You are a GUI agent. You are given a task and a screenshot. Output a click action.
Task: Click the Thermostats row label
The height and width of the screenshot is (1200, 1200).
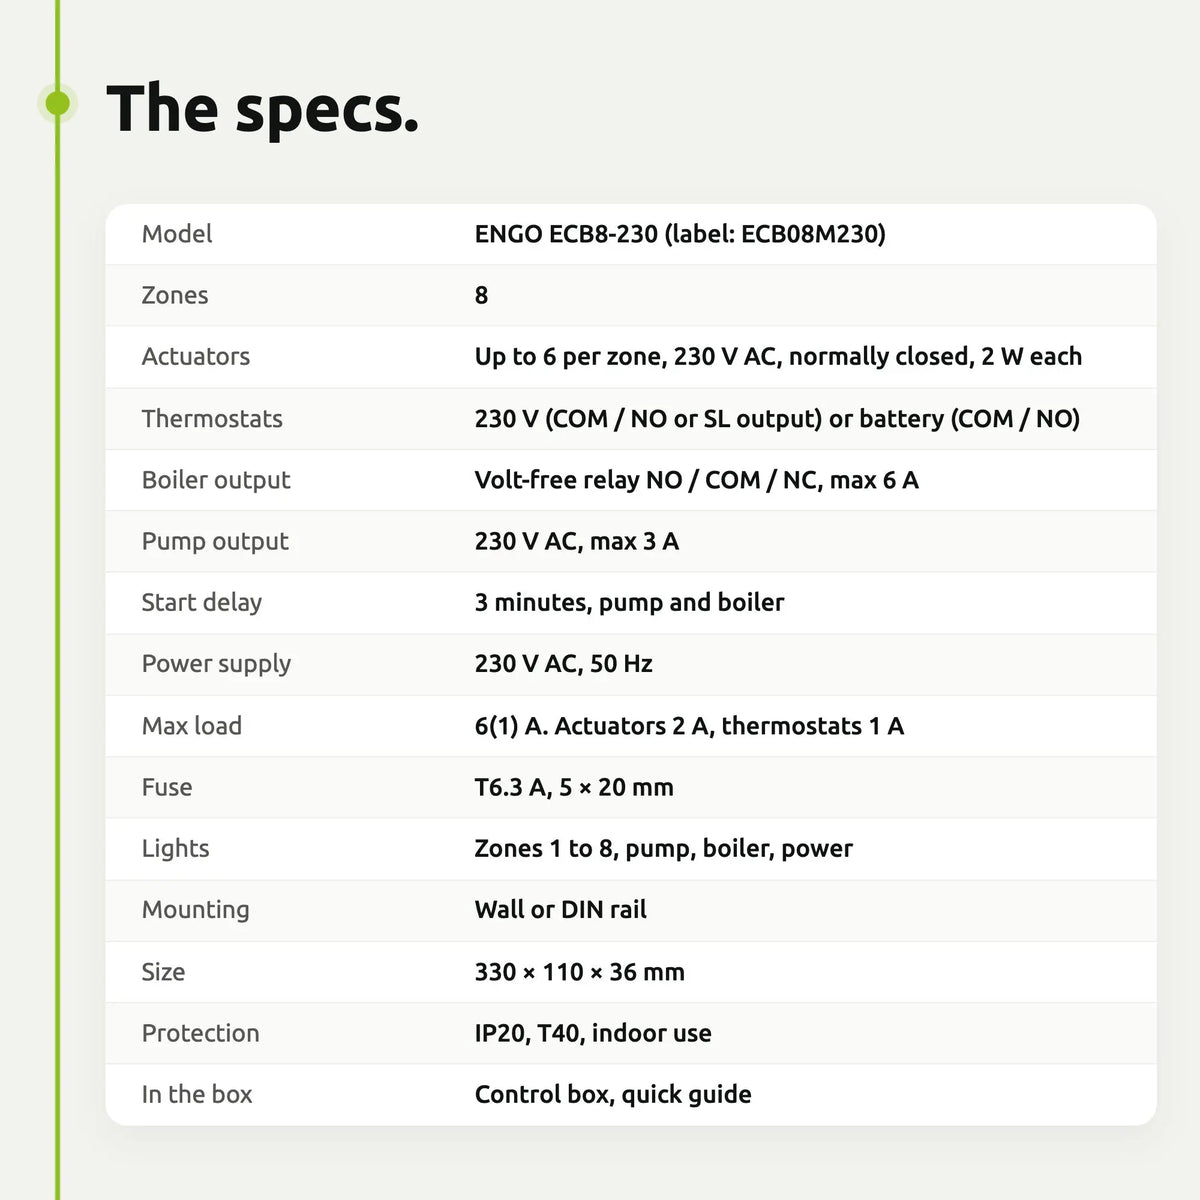pyautogui.click(x=212, y=418)
